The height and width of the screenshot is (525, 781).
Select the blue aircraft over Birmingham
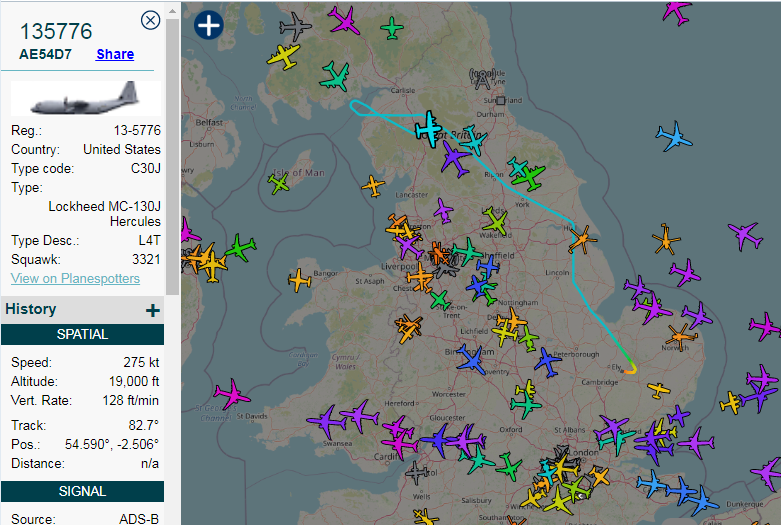point(471,359)
